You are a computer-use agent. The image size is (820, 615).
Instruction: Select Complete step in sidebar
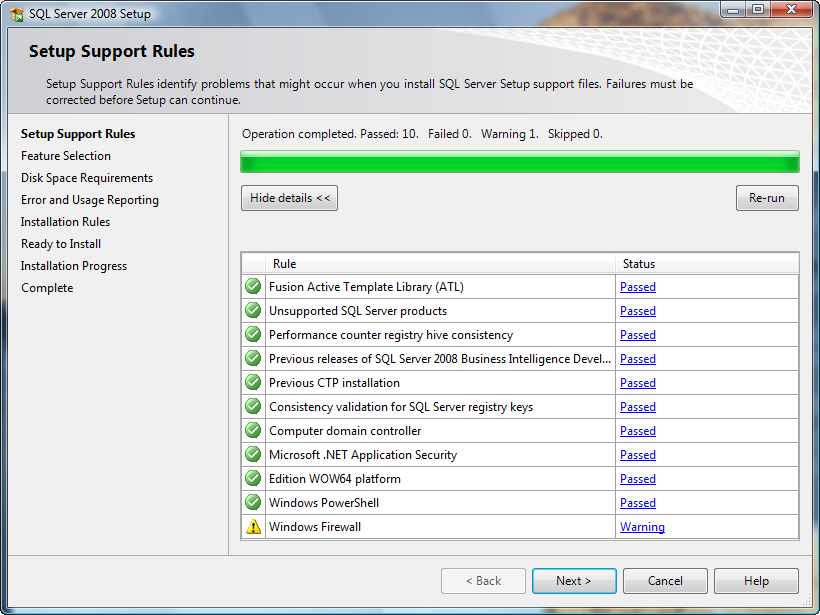[47, 288]
